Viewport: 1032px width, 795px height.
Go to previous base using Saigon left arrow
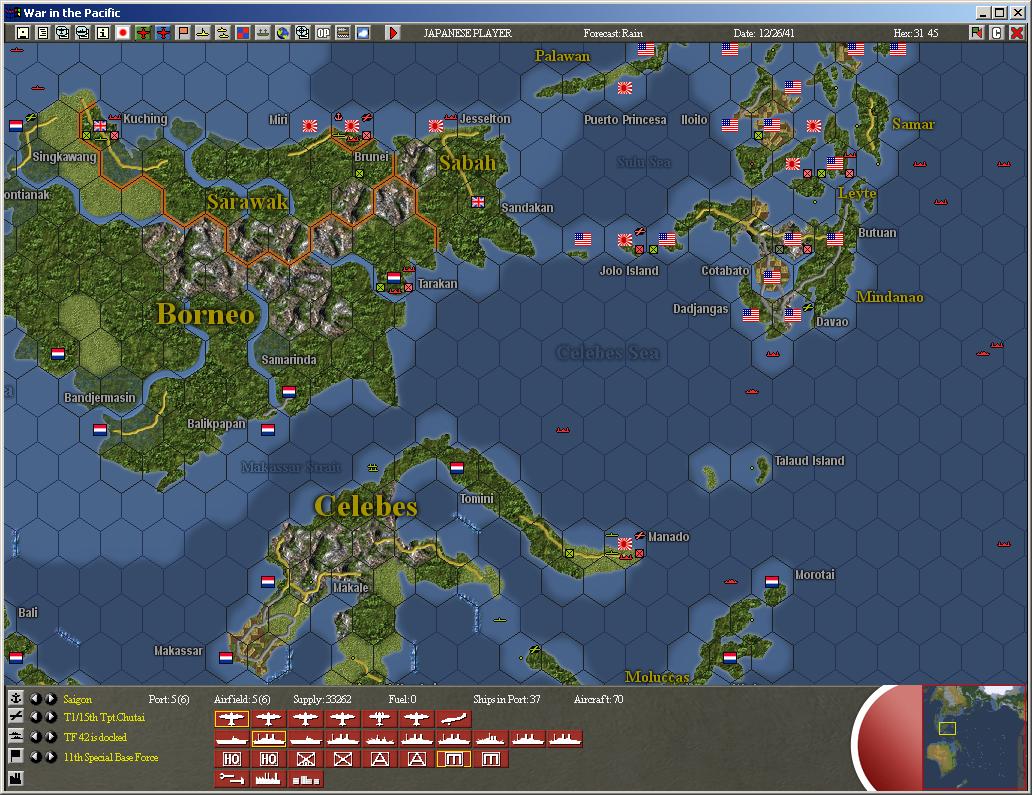(35, 698)
